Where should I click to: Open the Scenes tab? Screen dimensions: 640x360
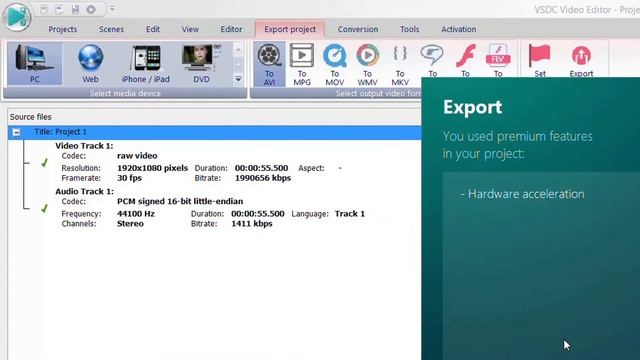click(x=111, y=29)
